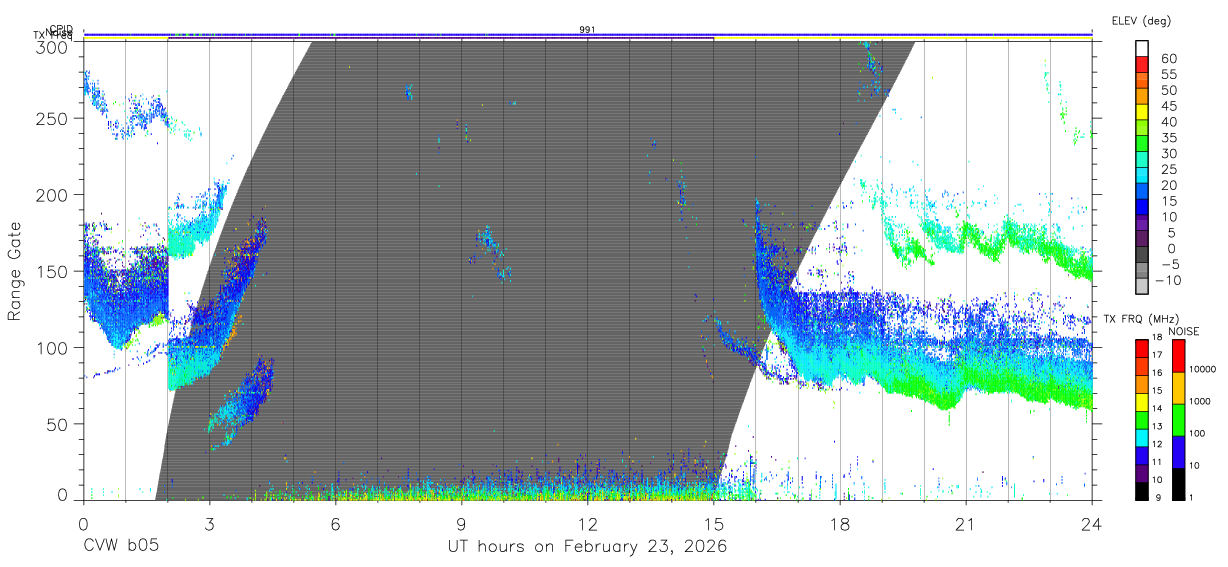Click the 'ELEV (deg)' colorbar title

click(x=1141, y=21)
